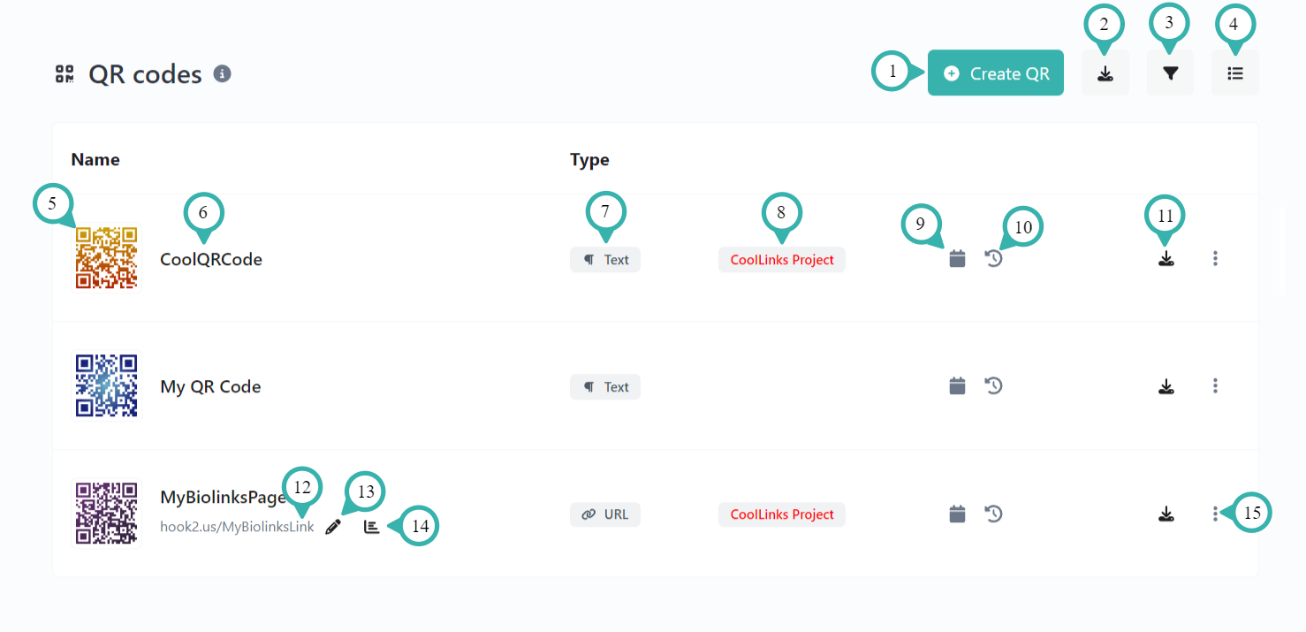
Task: Open statistics for MyBiolinksPage
Action: coord(371,526)
